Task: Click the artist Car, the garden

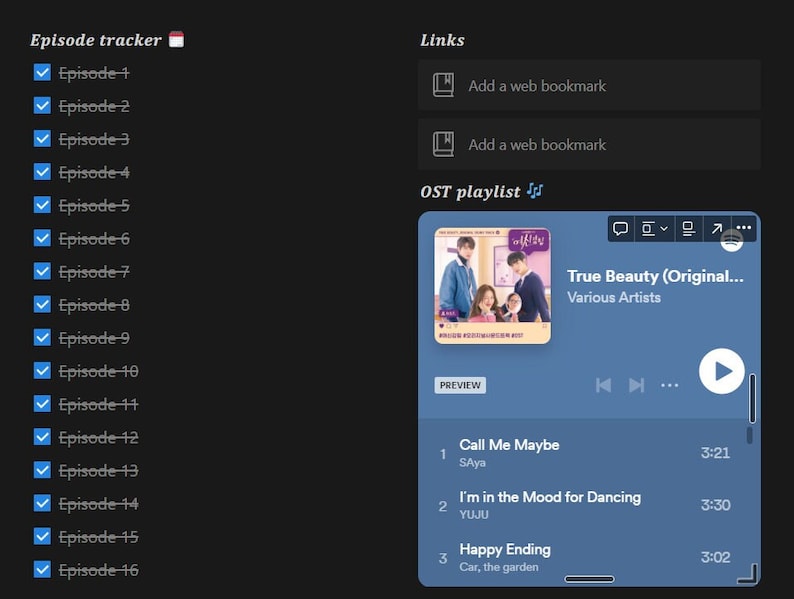Action: pyautogui.click(x=499, y=567)
